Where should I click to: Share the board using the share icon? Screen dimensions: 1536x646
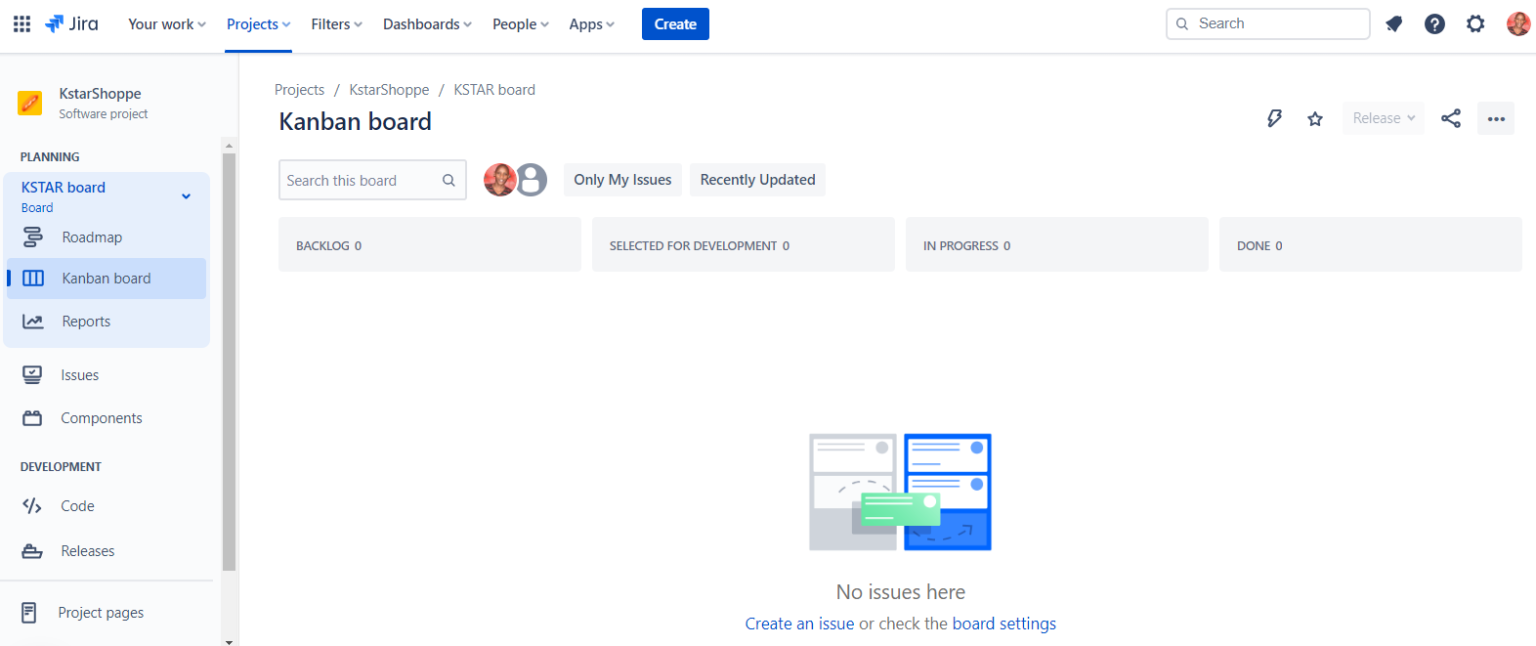1451,118
